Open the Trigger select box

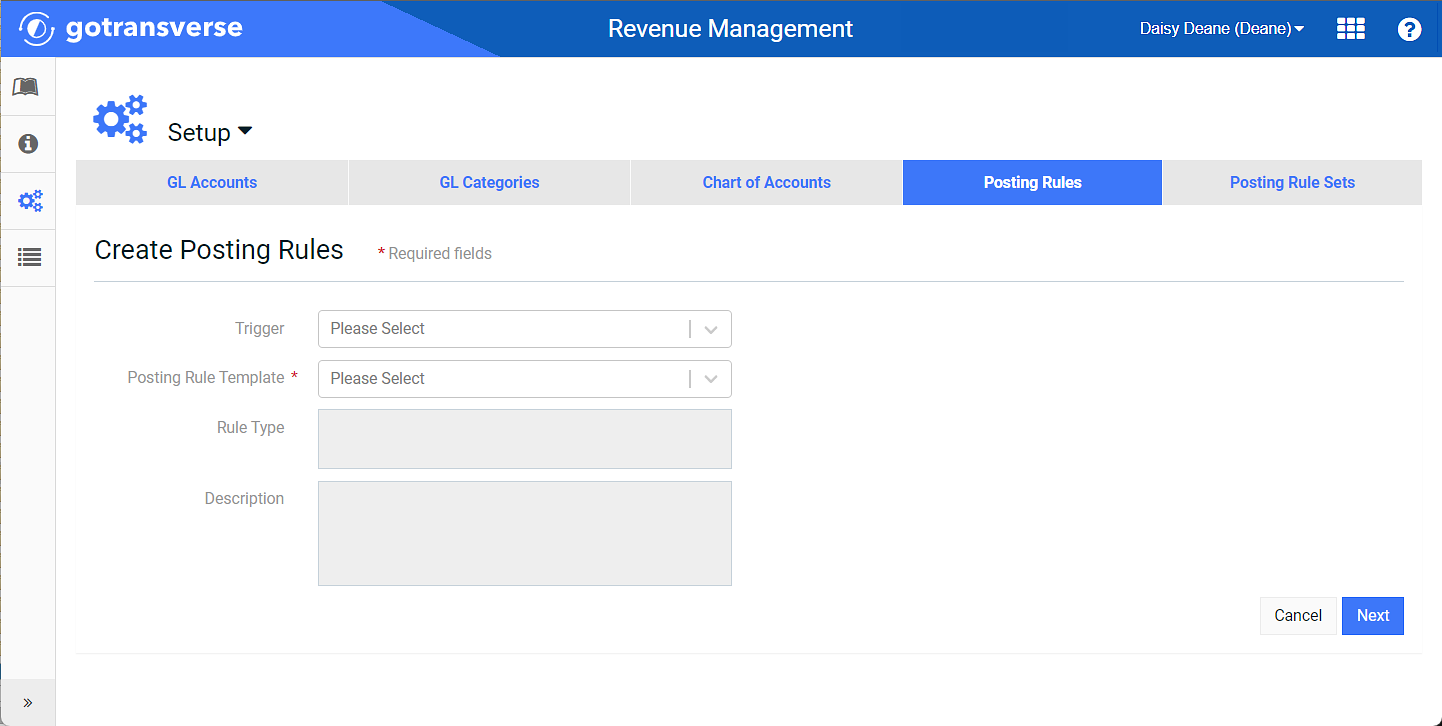525,329
